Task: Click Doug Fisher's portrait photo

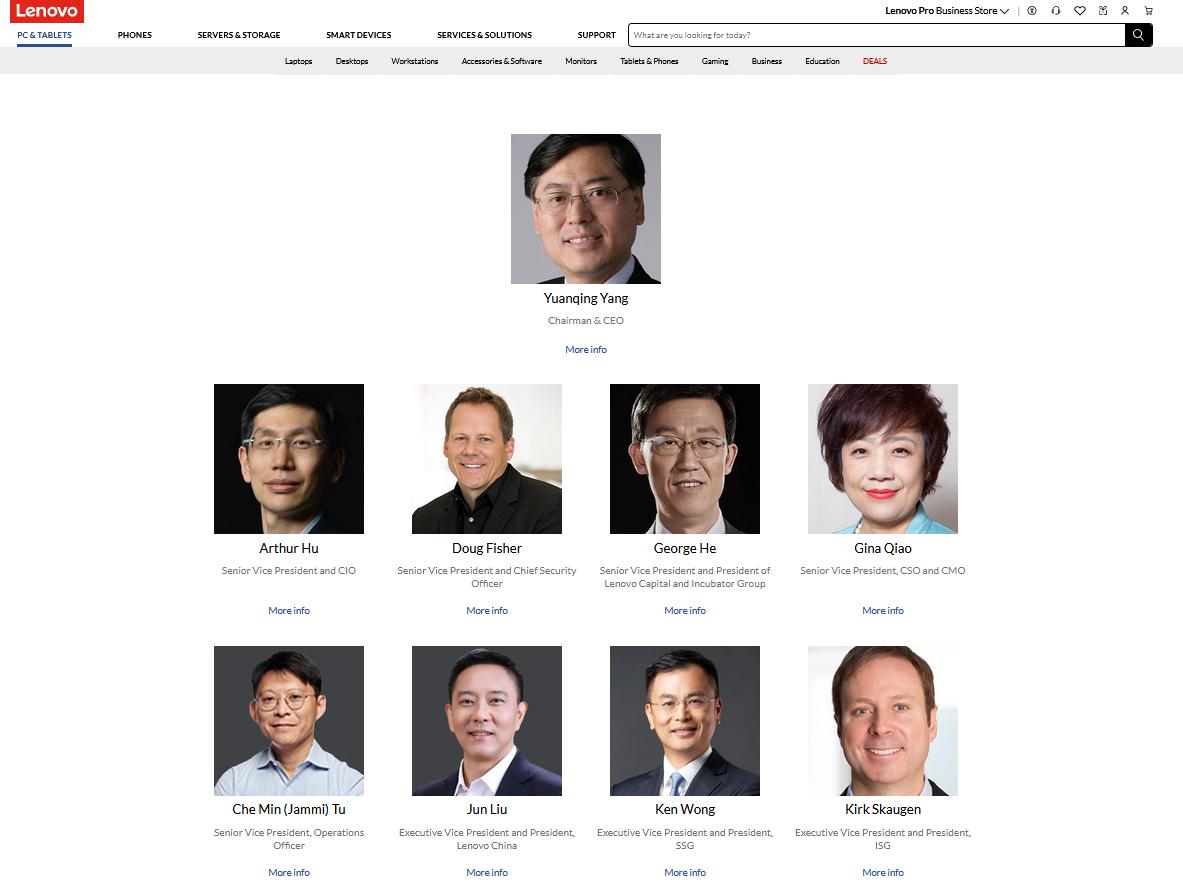Action: coord(487,459)
